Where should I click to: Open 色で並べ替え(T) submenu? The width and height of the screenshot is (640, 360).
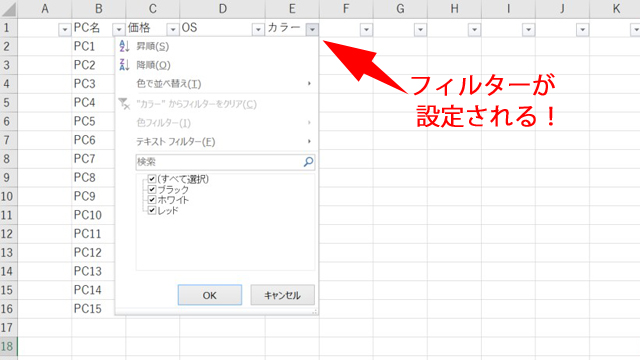click(216, 84)
